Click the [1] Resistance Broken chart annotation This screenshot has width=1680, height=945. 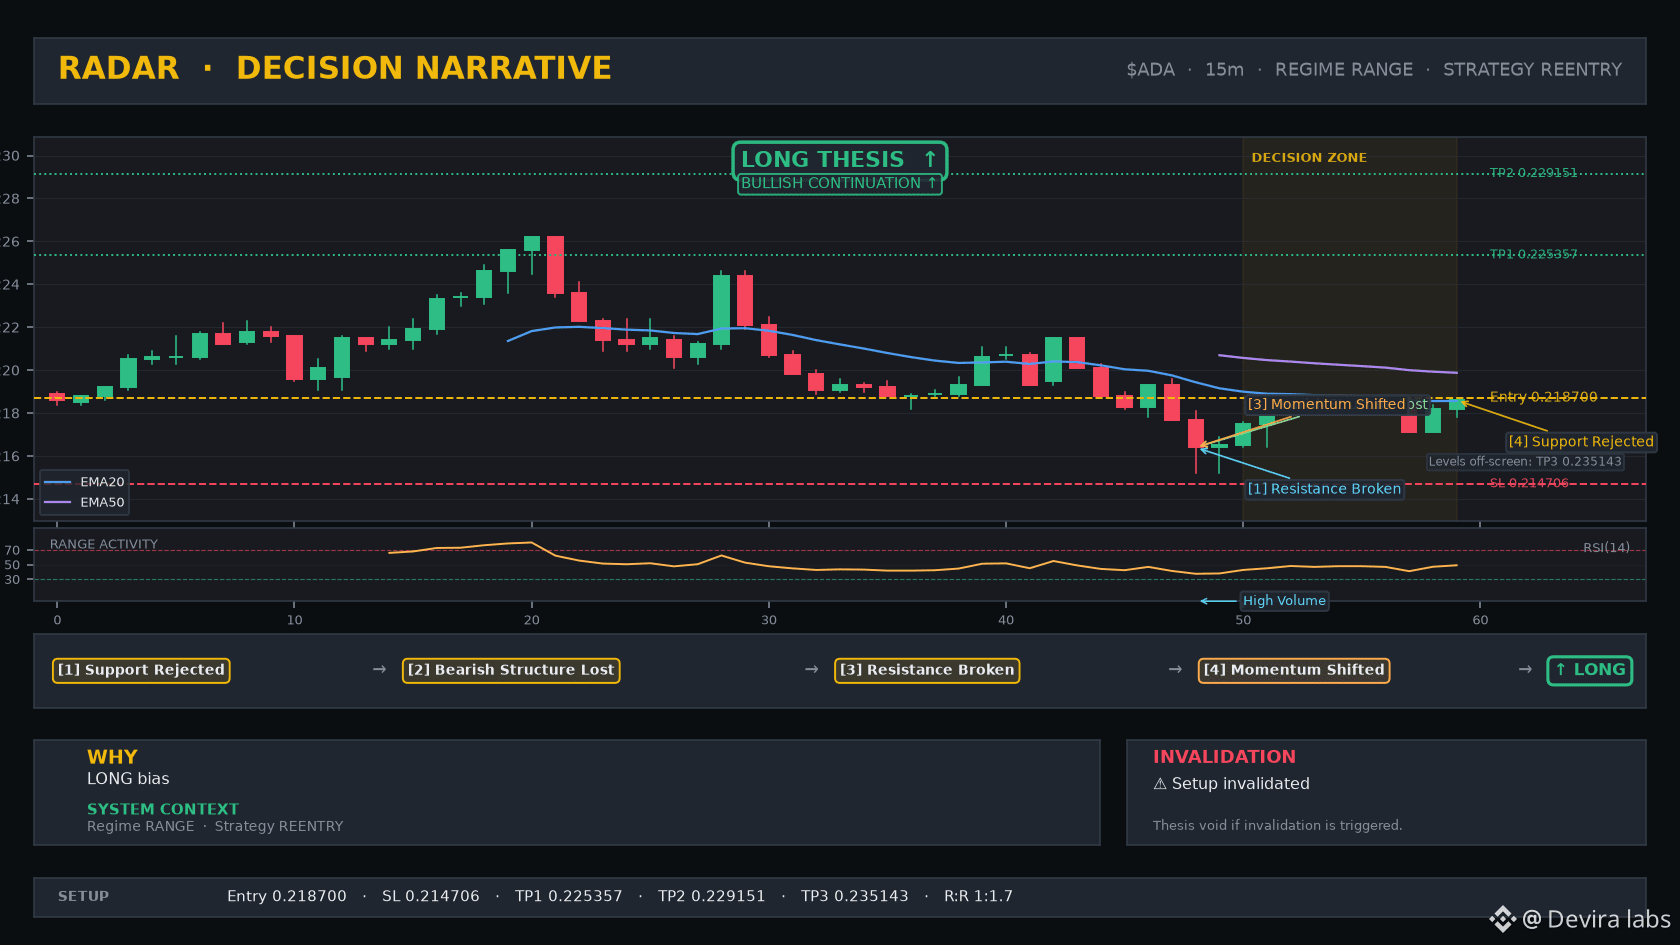click(1324, 489)
